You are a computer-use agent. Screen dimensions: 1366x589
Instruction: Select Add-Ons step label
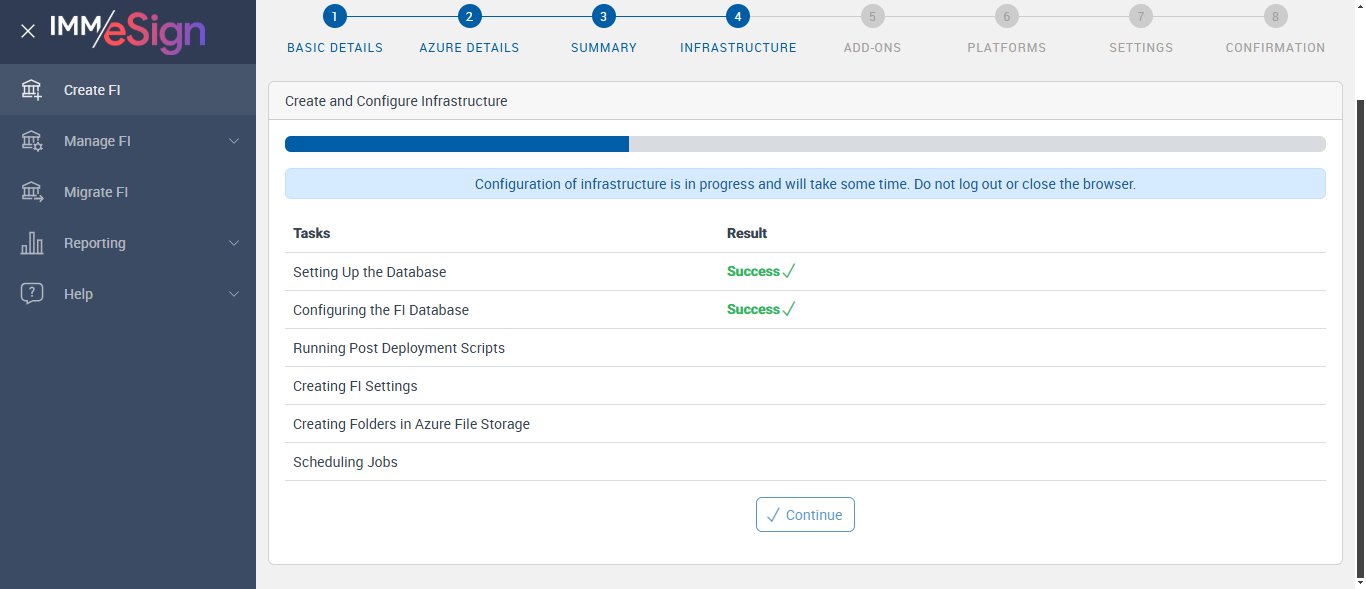point(872,48)
